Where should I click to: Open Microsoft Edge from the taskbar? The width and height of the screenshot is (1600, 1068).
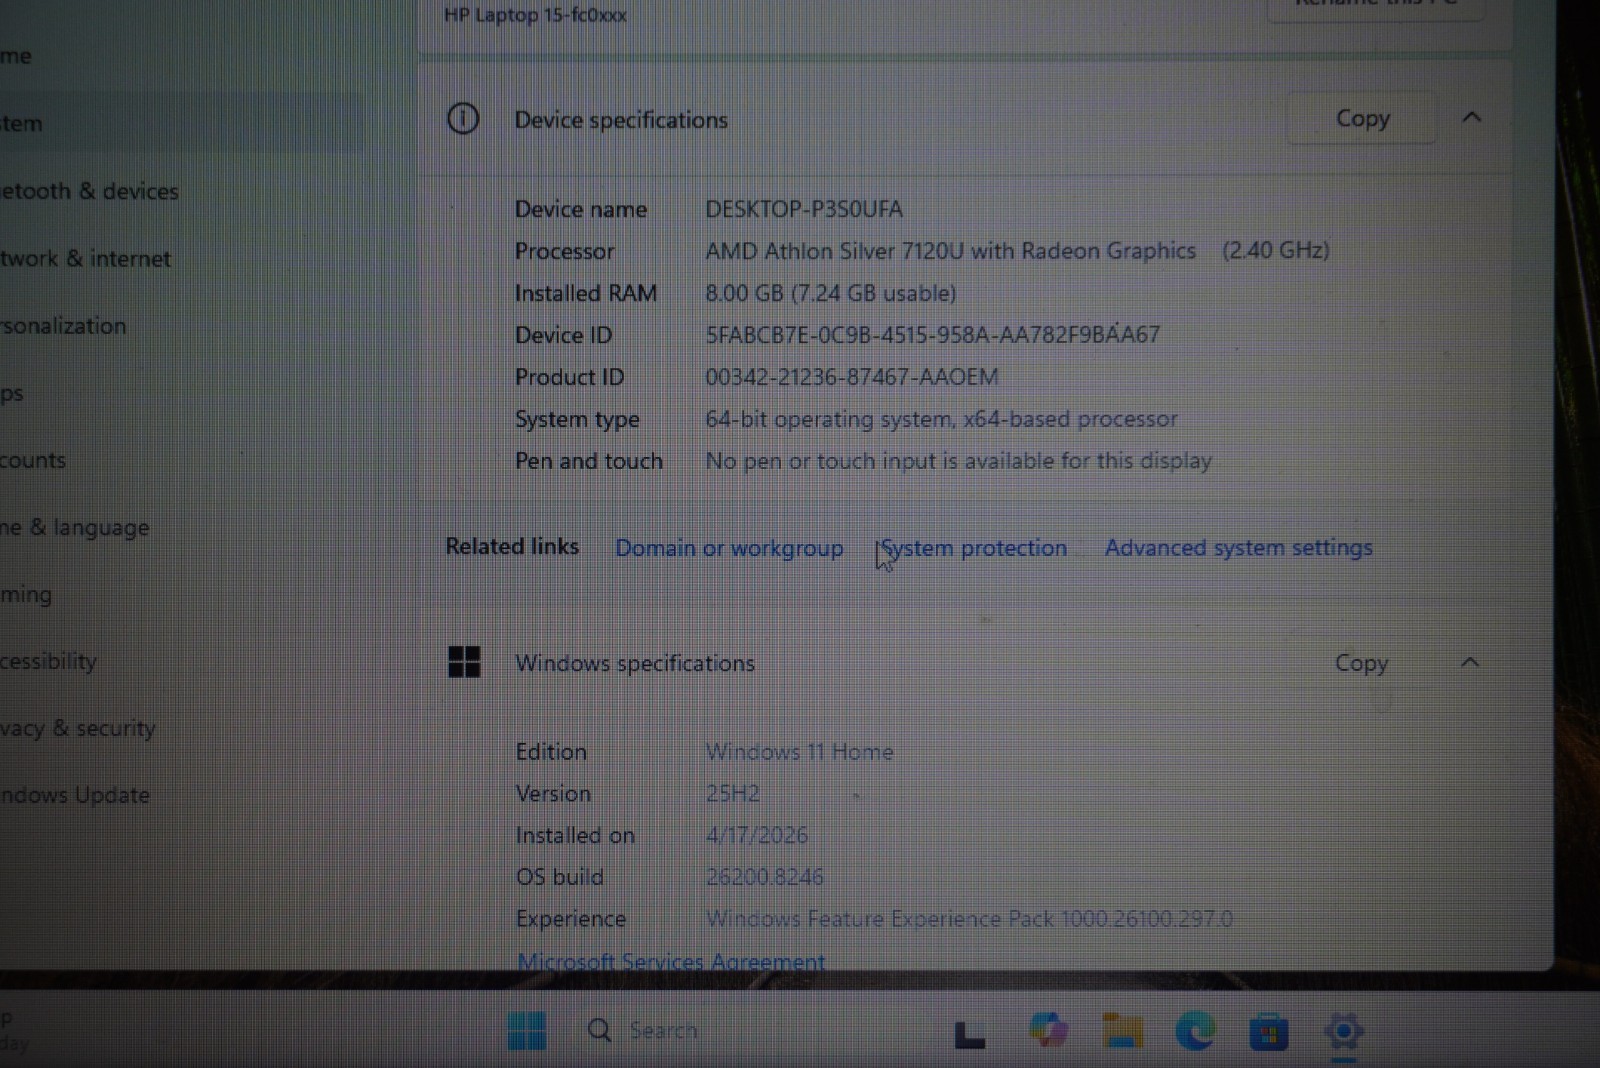[x=1195, y=1030]
